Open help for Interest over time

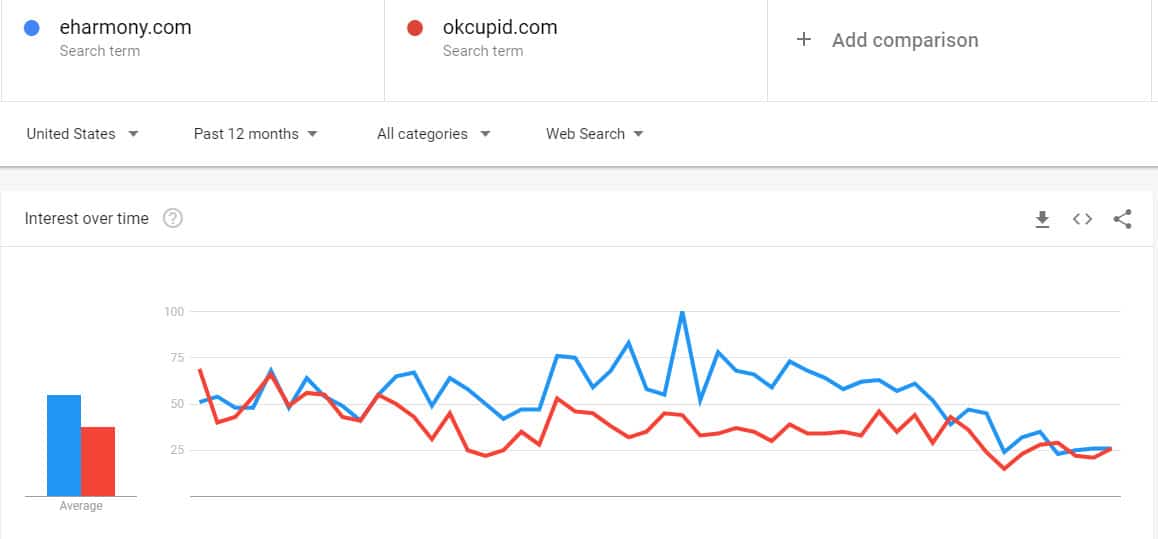coord(173,219)
